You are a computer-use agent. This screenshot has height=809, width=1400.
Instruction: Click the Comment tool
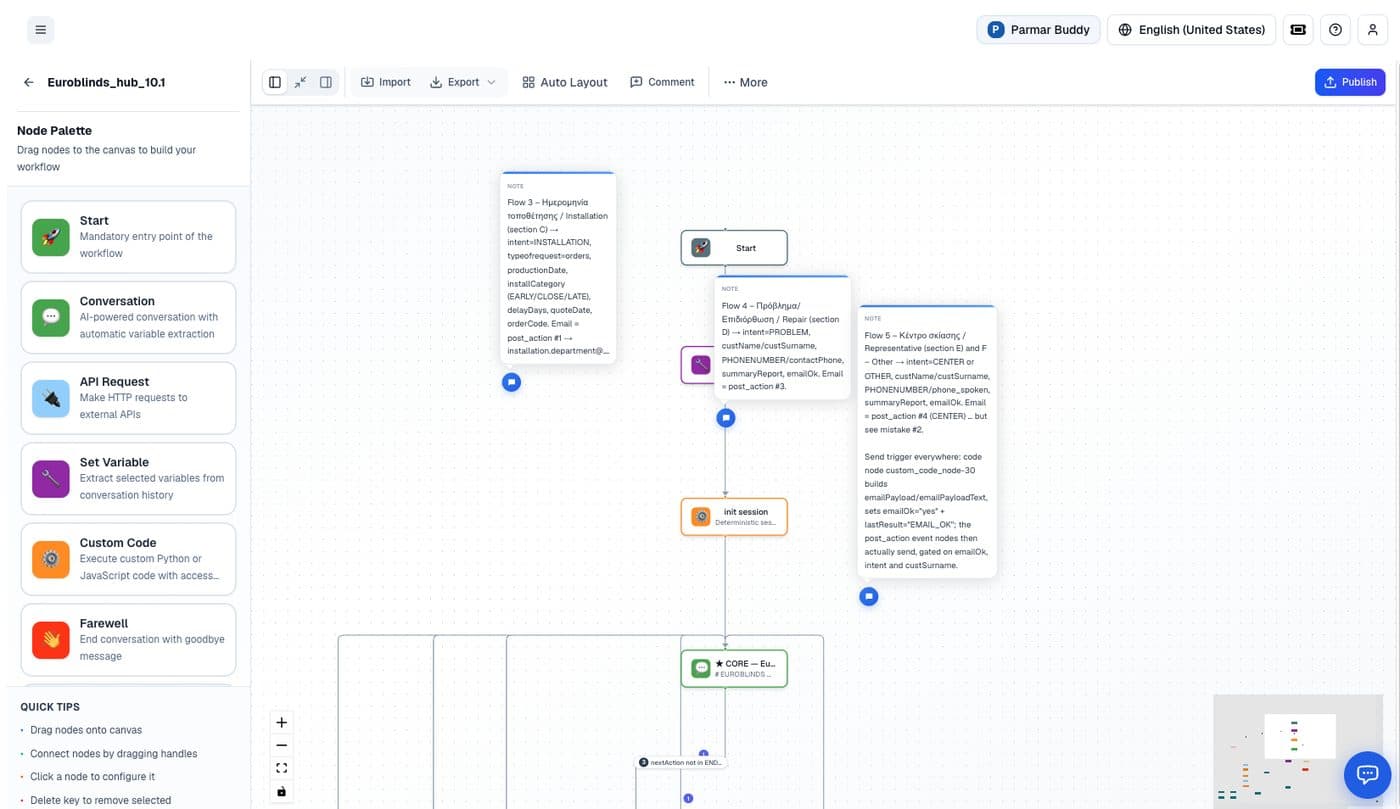662,82
